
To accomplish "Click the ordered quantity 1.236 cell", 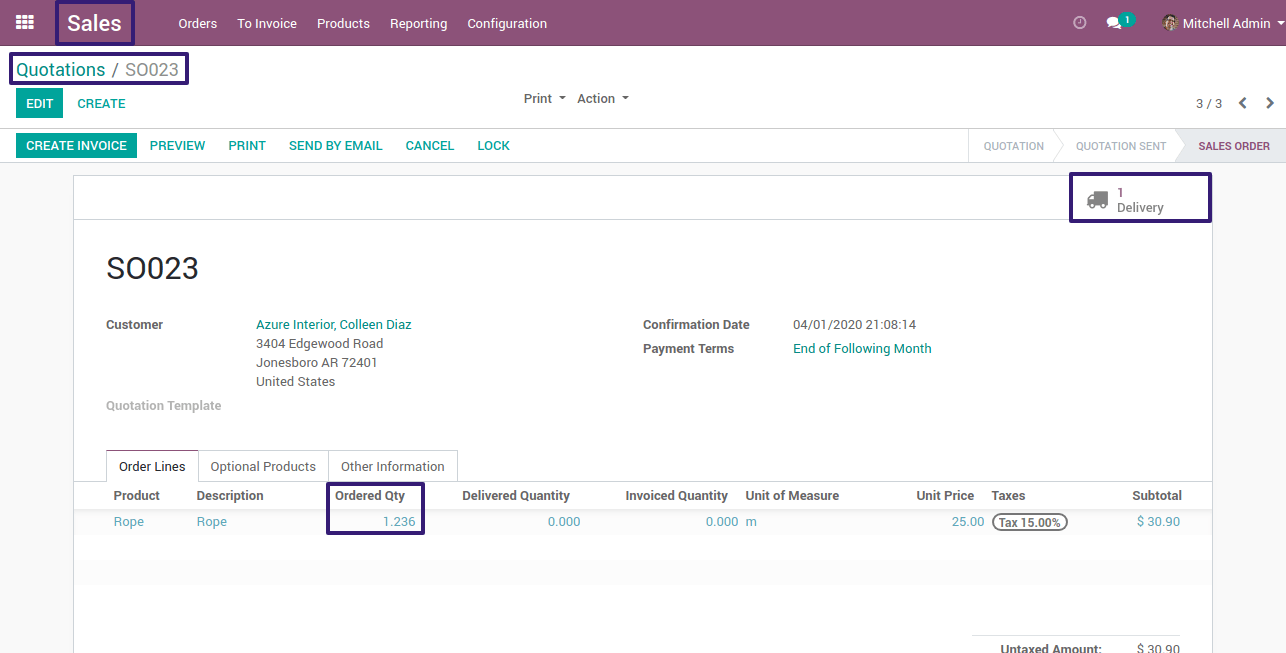I will tap(399, 522).
